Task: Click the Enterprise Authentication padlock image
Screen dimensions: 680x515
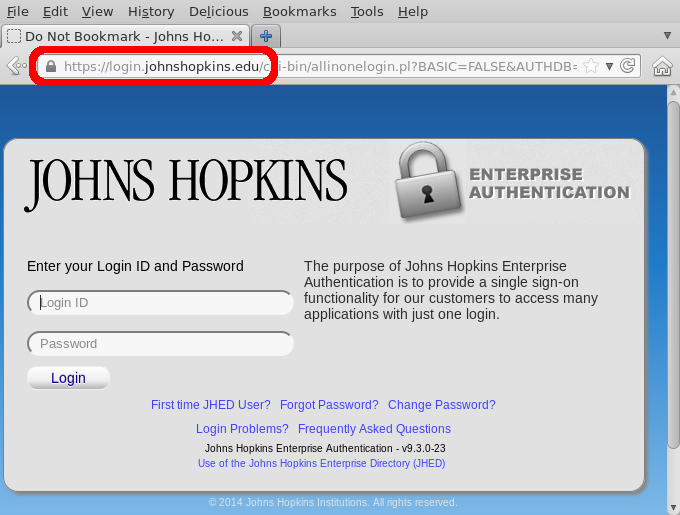Action: click(428, 181)
